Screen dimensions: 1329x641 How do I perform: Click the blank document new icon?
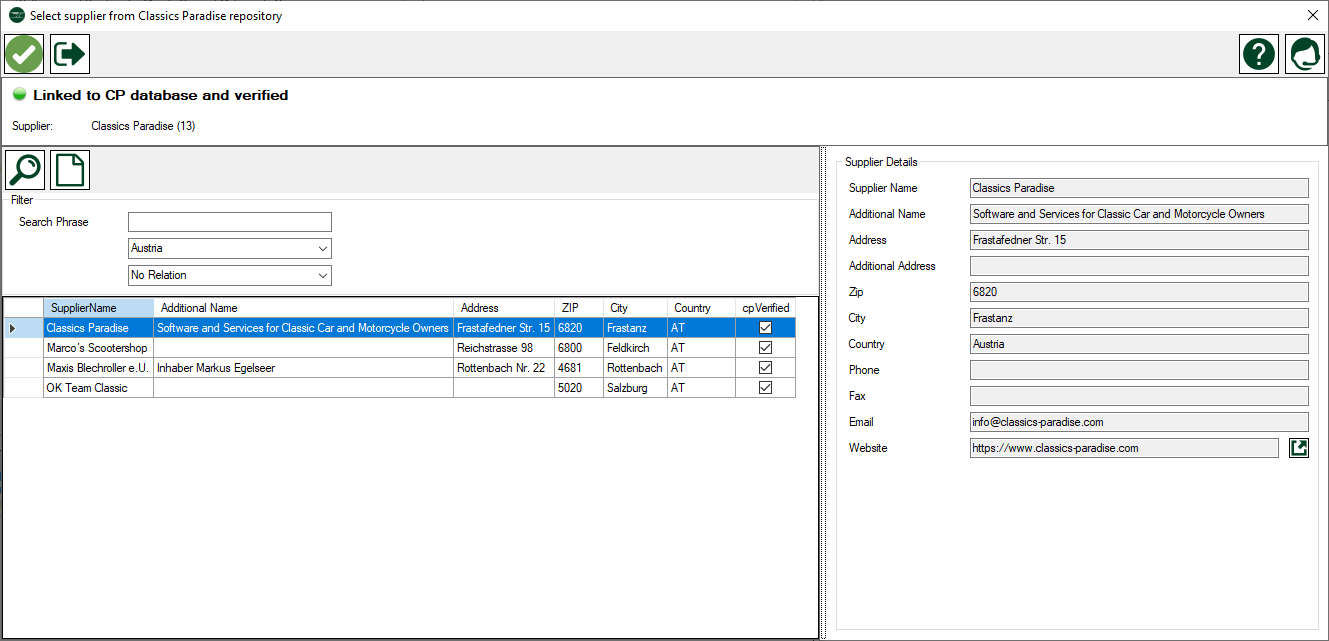point(70,170)
